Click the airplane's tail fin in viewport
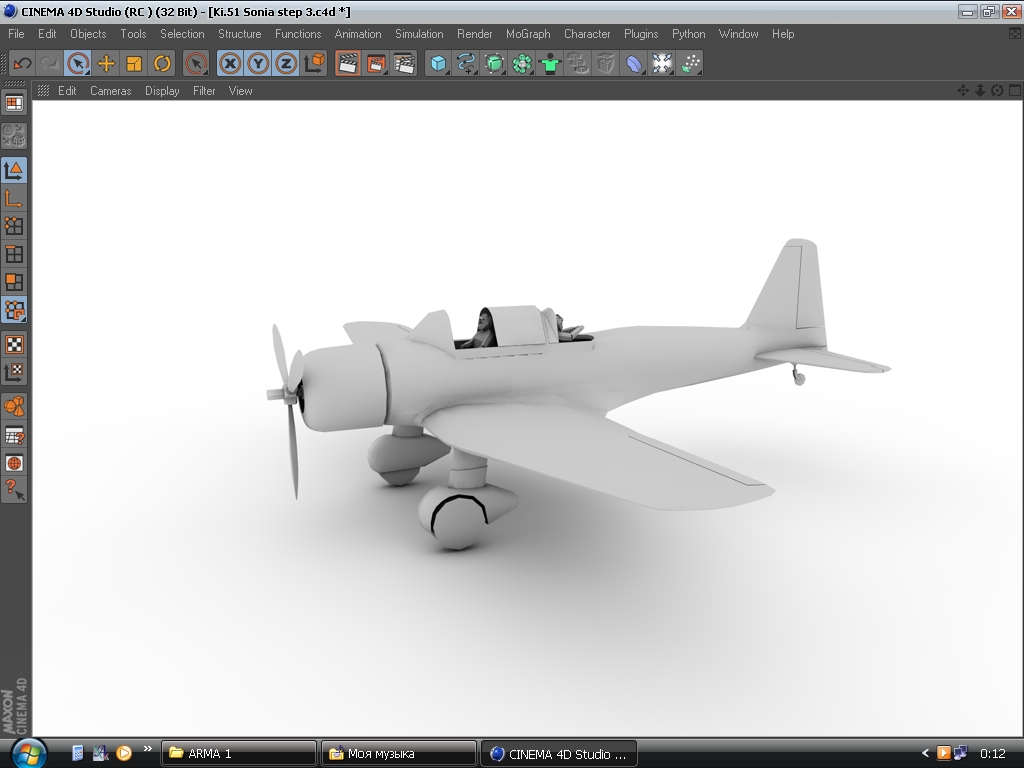This screenshot has height=768, width=1024. point(790,287)
